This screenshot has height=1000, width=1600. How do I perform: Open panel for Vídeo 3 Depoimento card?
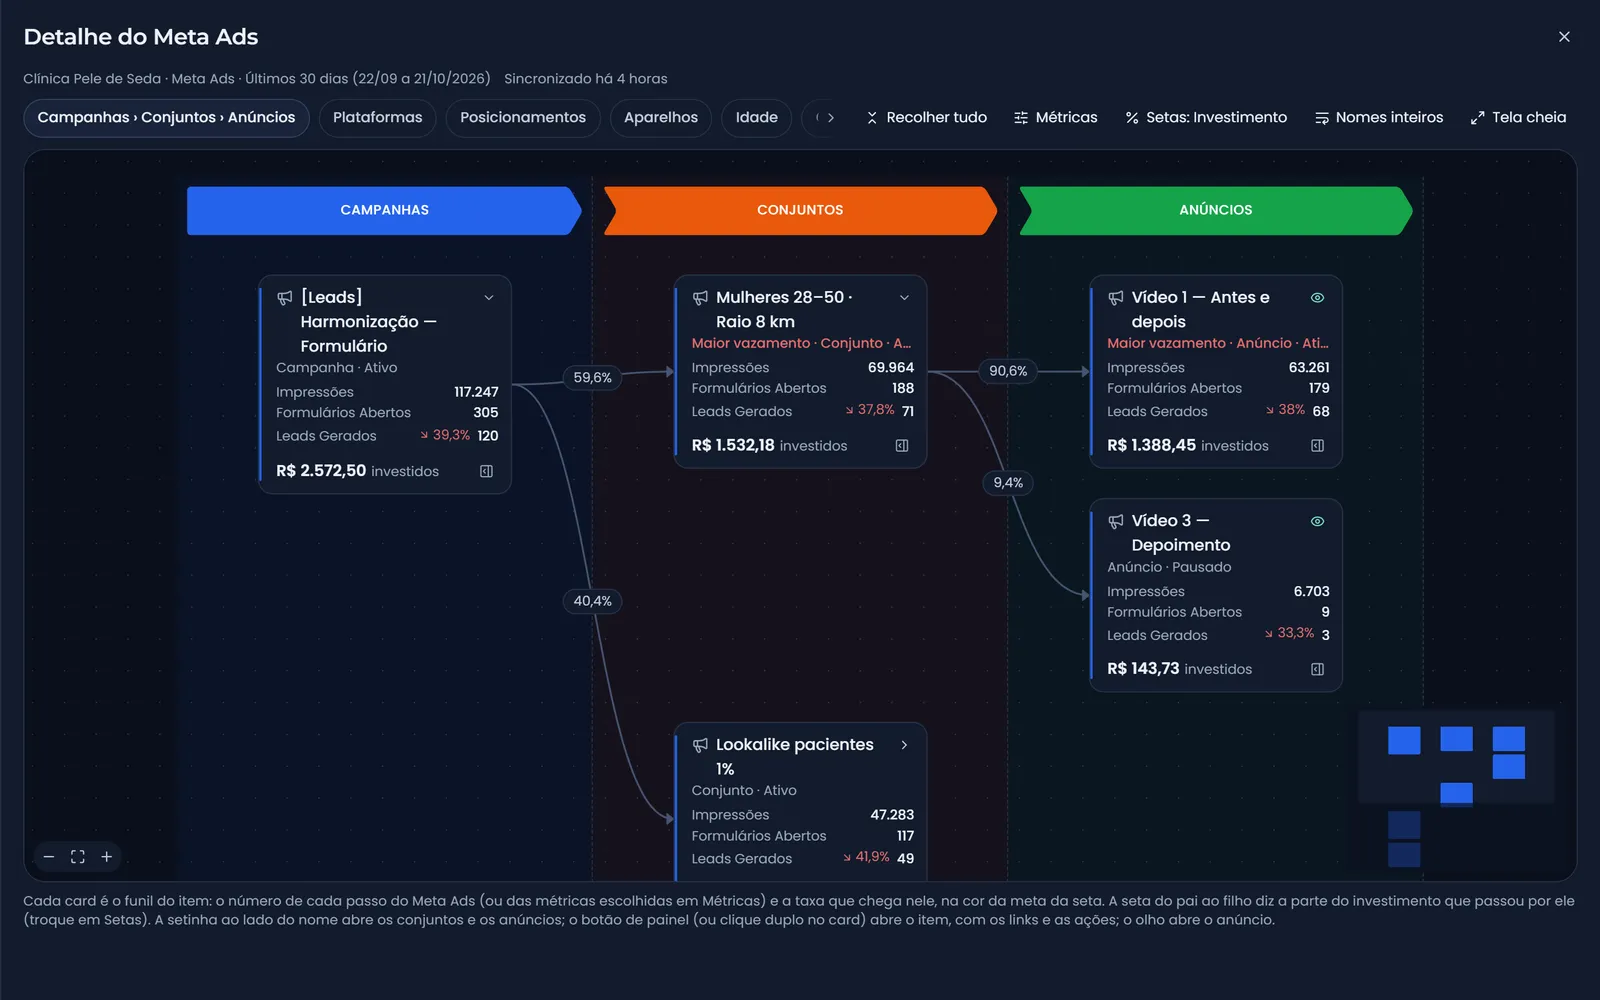click(1318, 669)
